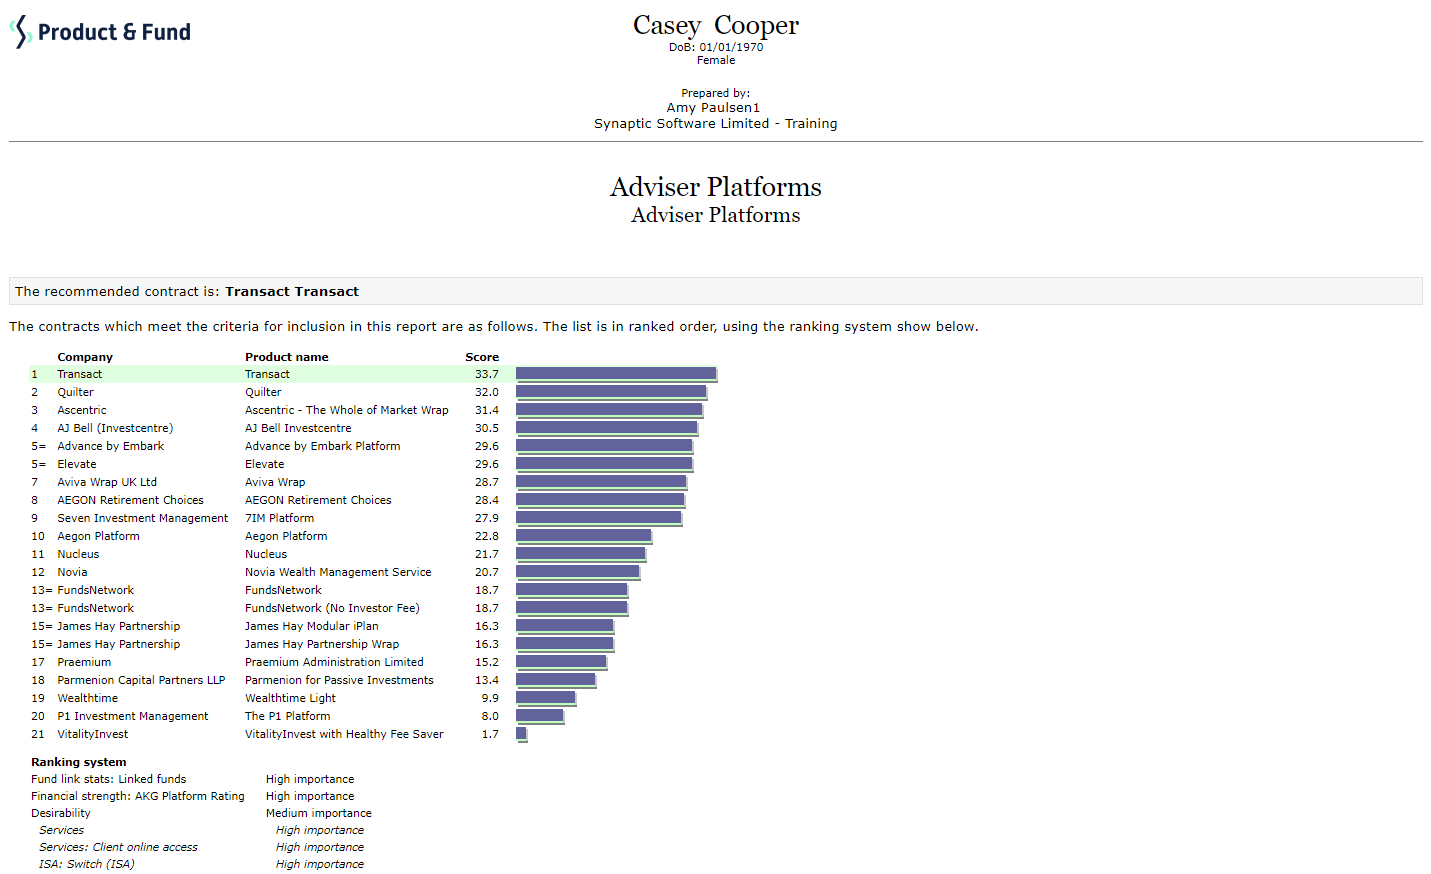
Task: Click recommended contract Transact Transact
Action: pyautogui.click(x=292, y=292)
